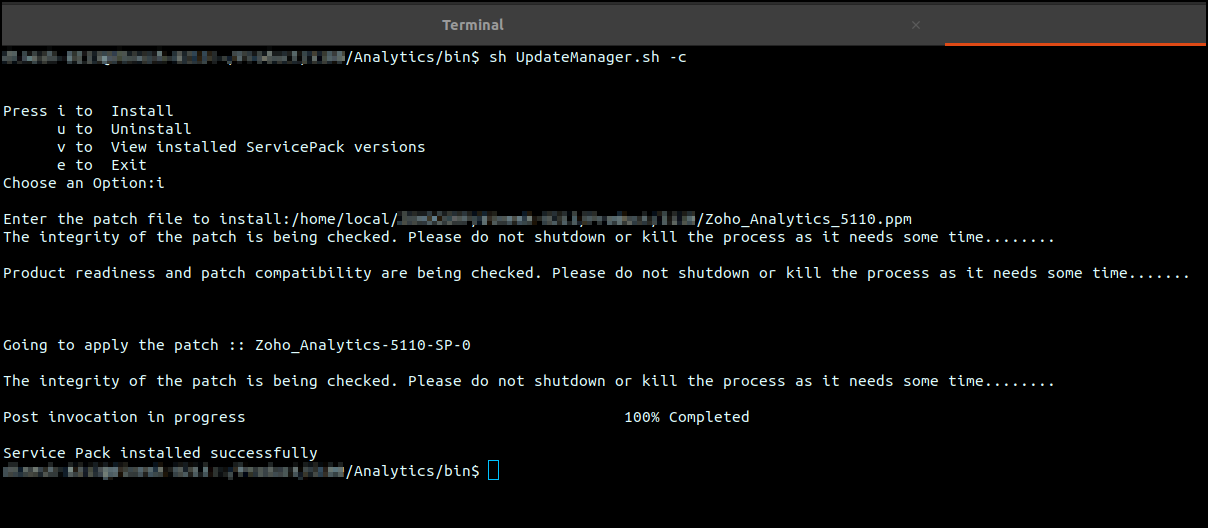Screen dimensions: 1208x528
Task: Click 'View installed ServicePack versions' text
Action: pos(268,147)
